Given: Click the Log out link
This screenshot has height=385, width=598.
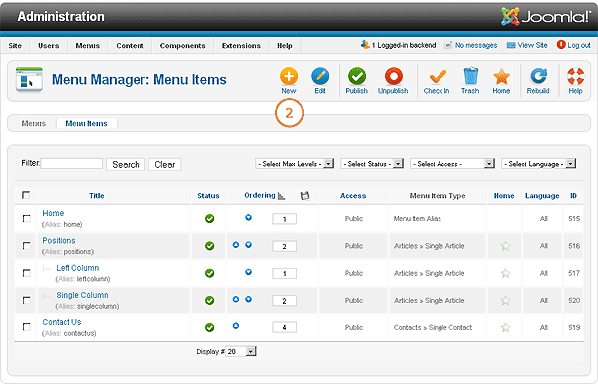Looking at the screenshot, I should point(574,45).
